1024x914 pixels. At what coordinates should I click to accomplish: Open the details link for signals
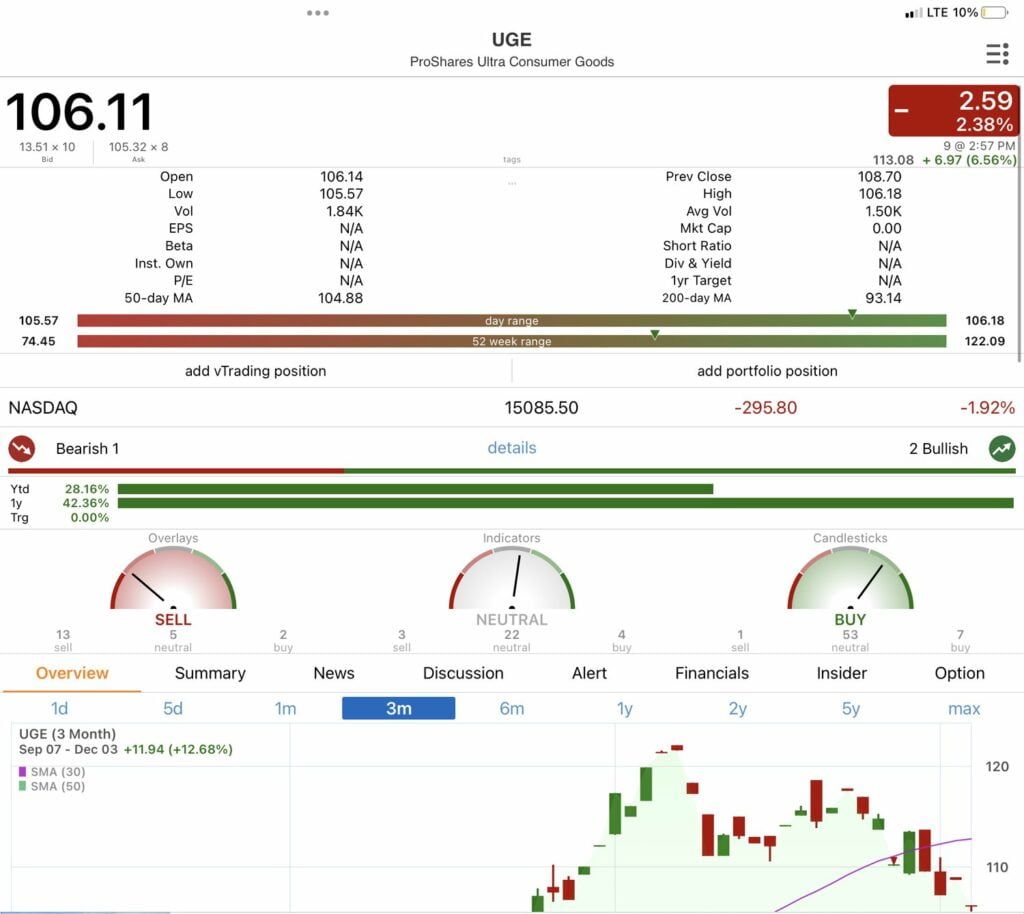click(512, 448)
